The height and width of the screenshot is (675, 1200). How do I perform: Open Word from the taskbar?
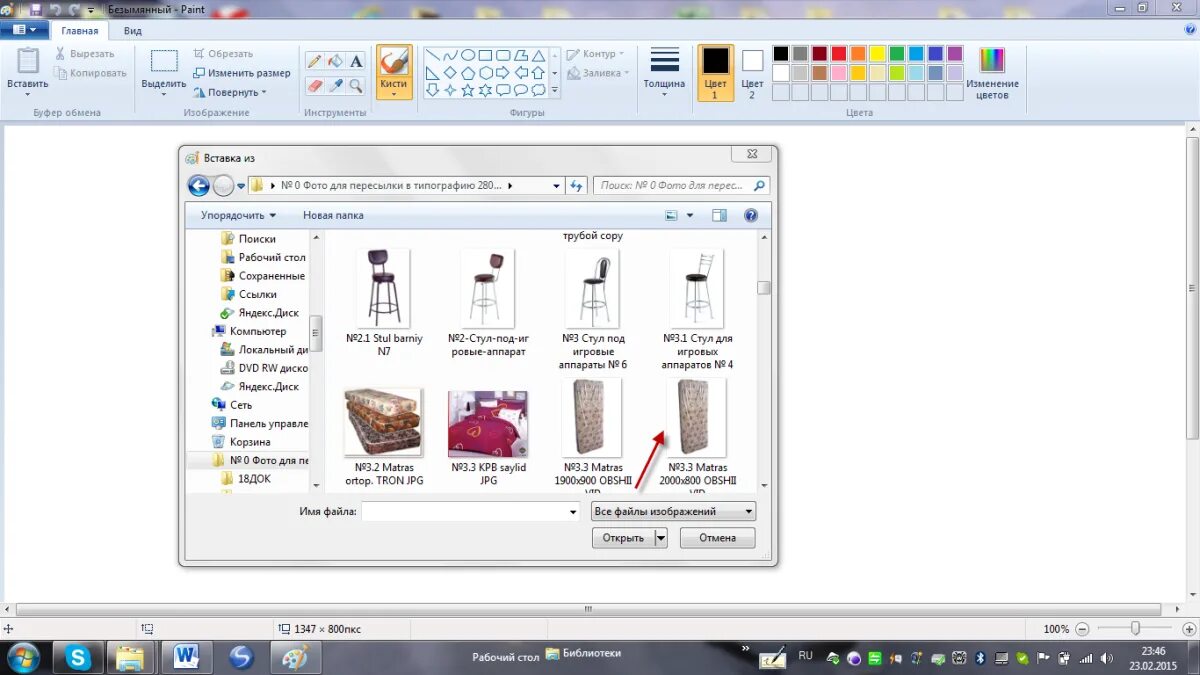tap(186, 657)
